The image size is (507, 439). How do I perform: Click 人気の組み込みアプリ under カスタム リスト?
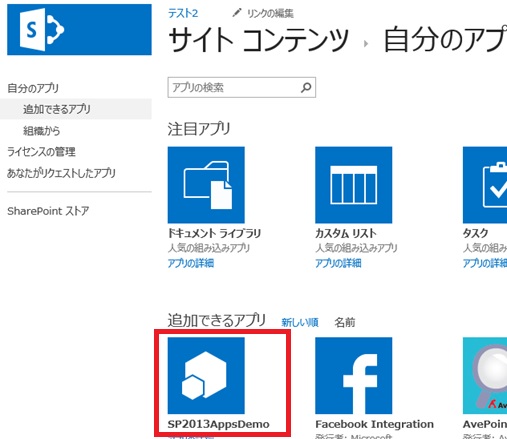[x=356, y=248]
